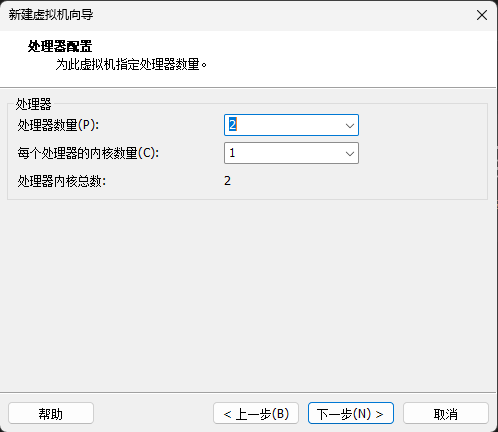Proceed with the 下一步(N) button
Viewport: 498px width, 432px height.
point(351,413)
